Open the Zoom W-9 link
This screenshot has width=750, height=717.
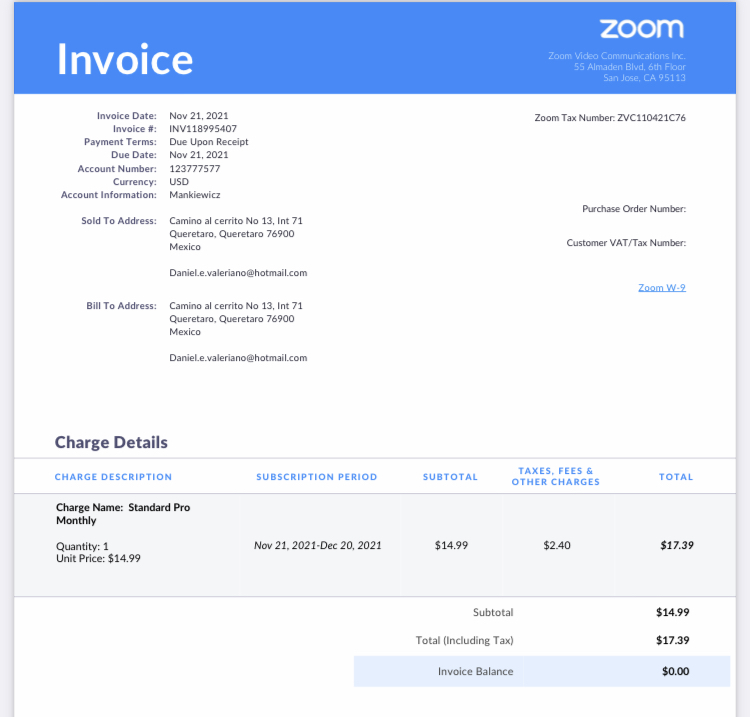[x=662, y=287]
